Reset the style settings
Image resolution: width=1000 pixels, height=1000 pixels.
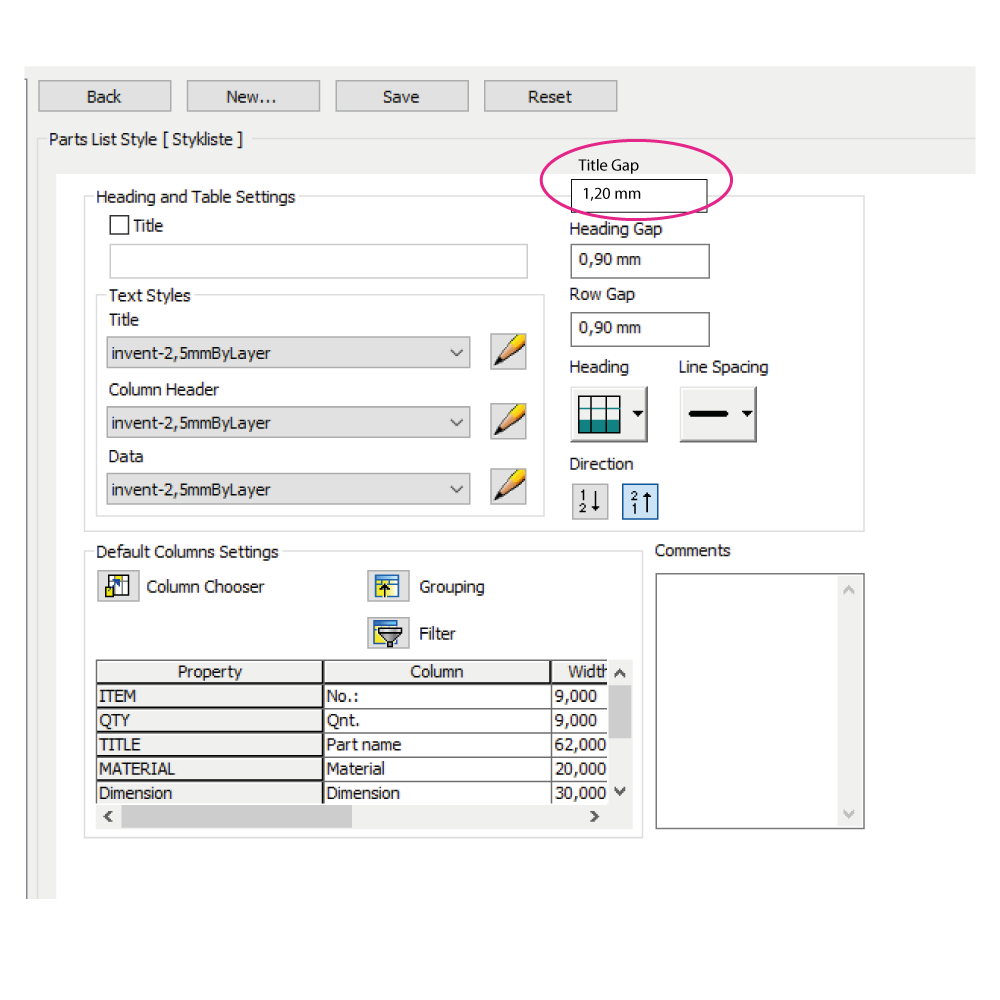[550, 96]
